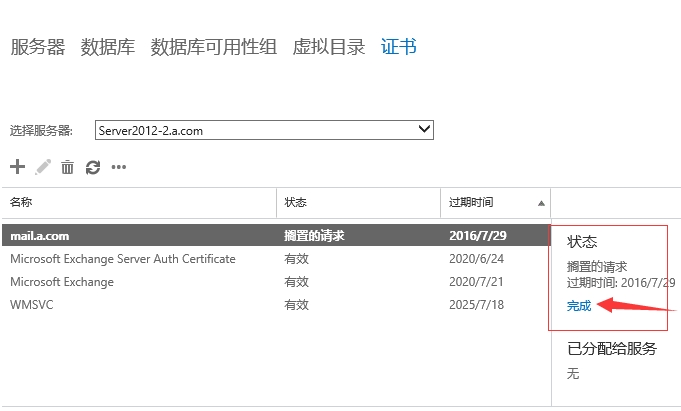Click expiry date 2025/7/18
Viewport: 681px width, 411px height.
tap(476, 305)
